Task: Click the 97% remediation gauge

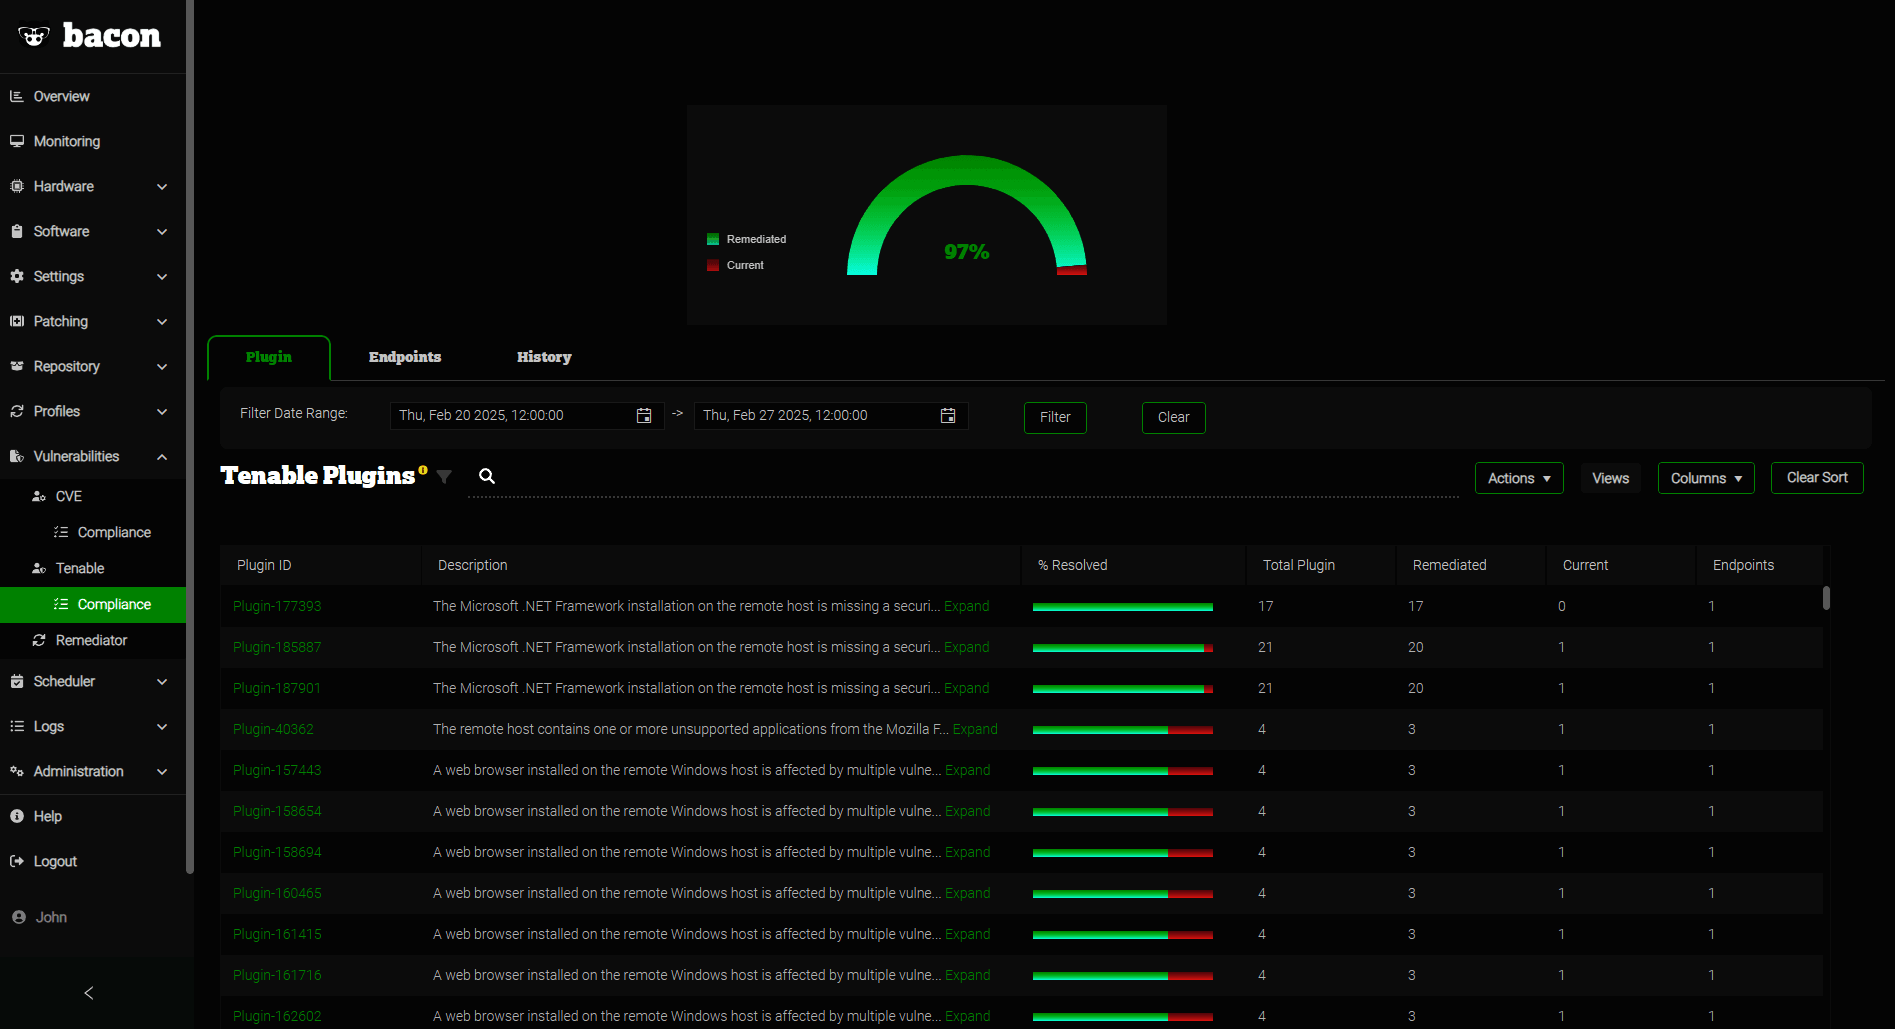Action: pyautogui.click(x=967, y=215)
